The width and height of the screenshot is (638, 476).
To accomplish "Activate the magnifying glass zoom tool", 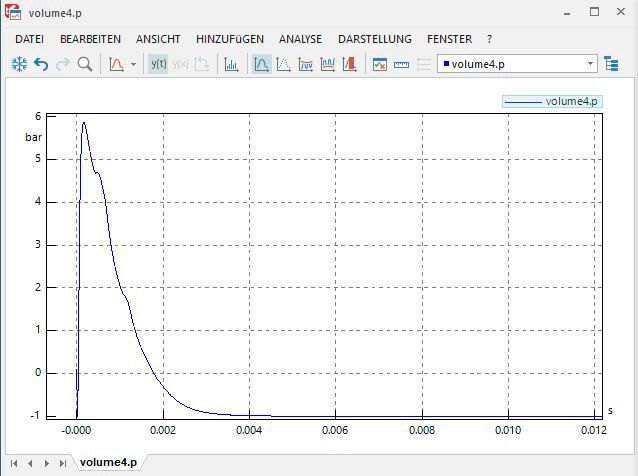I will click(x=85, y=64).
